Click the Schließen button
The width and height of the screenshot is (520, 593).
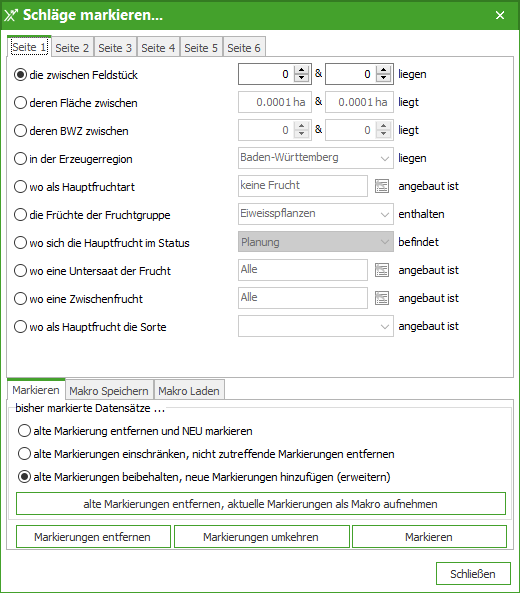click(473, 574)
